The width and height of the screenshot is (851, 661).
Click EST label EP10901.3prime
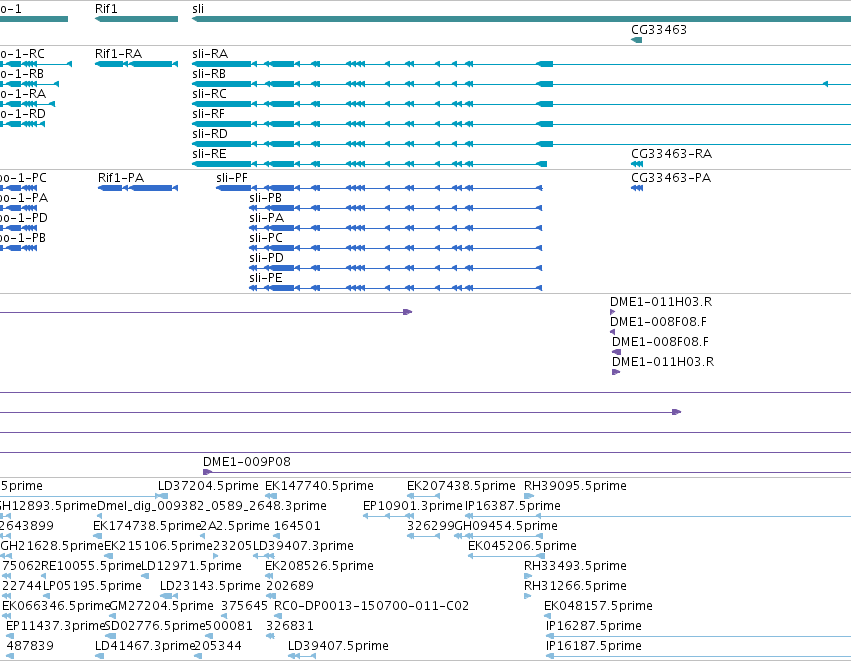pyautogui.click(x=412, y=506)
